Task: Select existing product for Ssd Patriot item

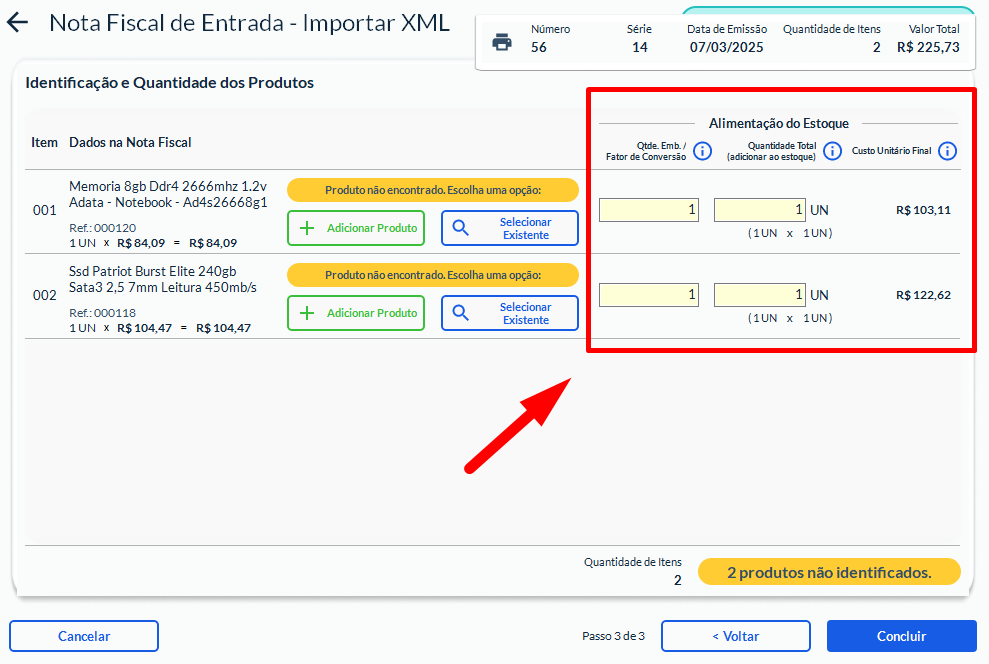Action: [510, 313]
